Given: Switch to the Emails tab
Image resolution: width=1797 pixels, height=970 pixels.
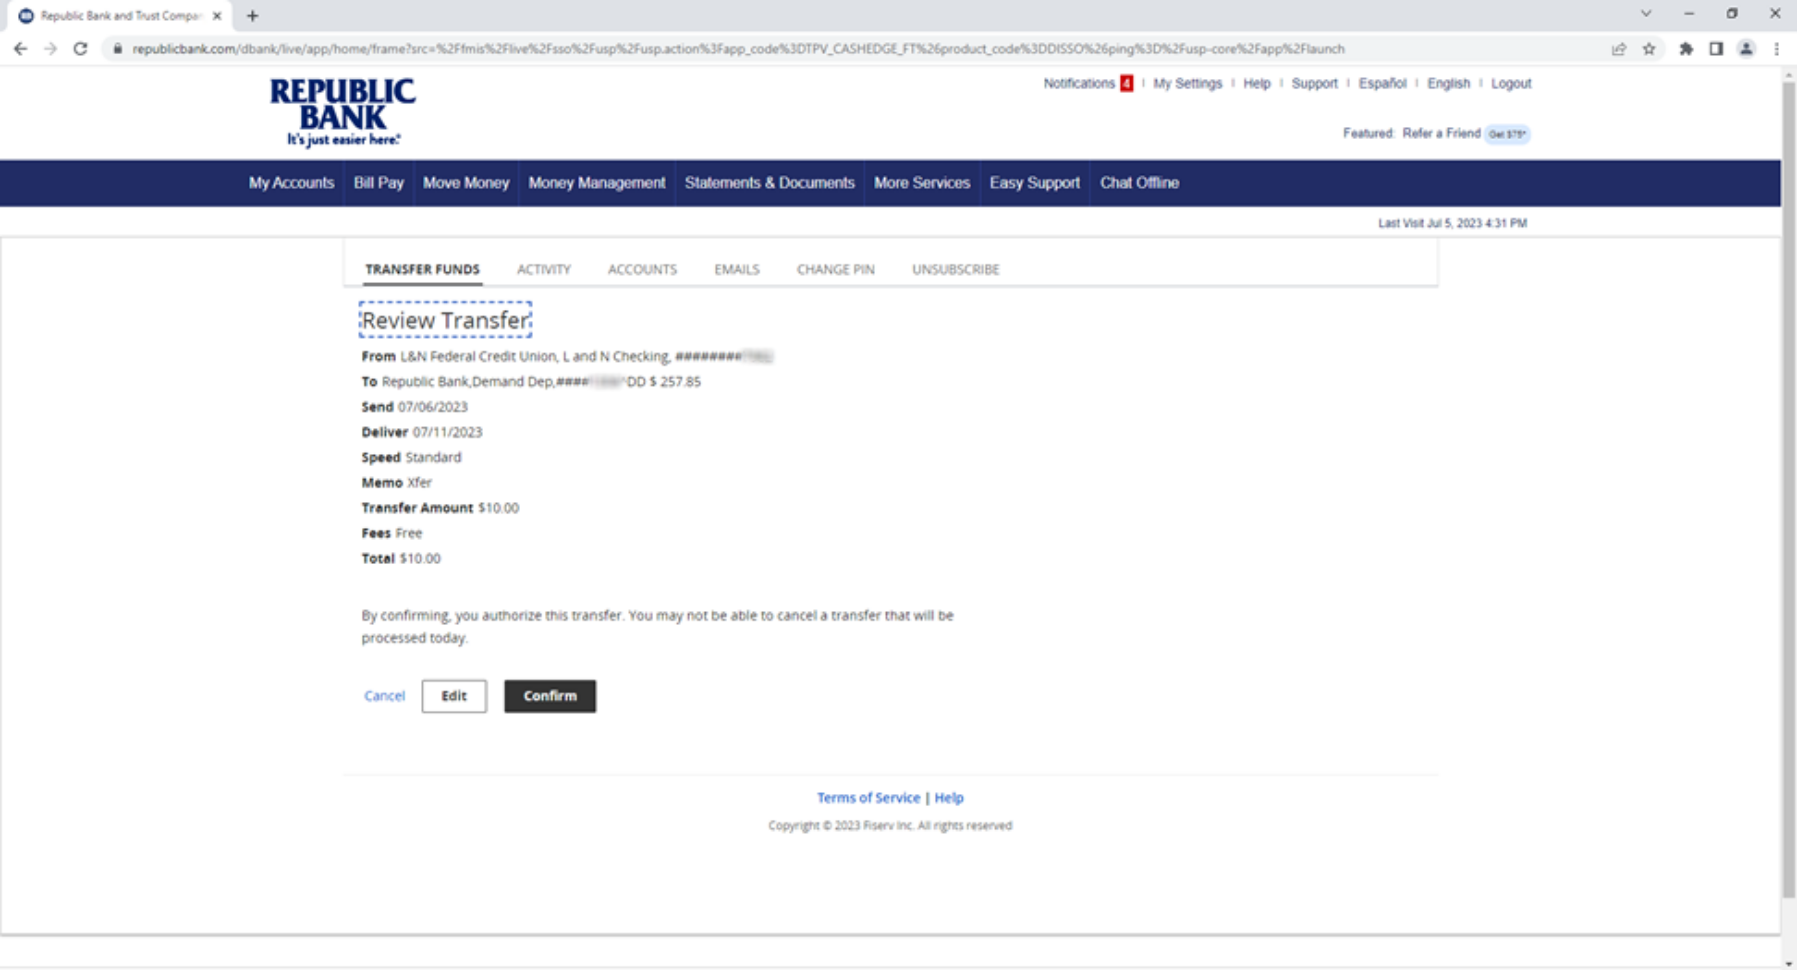Looking at the screenshot, I should tap(737, 269).
